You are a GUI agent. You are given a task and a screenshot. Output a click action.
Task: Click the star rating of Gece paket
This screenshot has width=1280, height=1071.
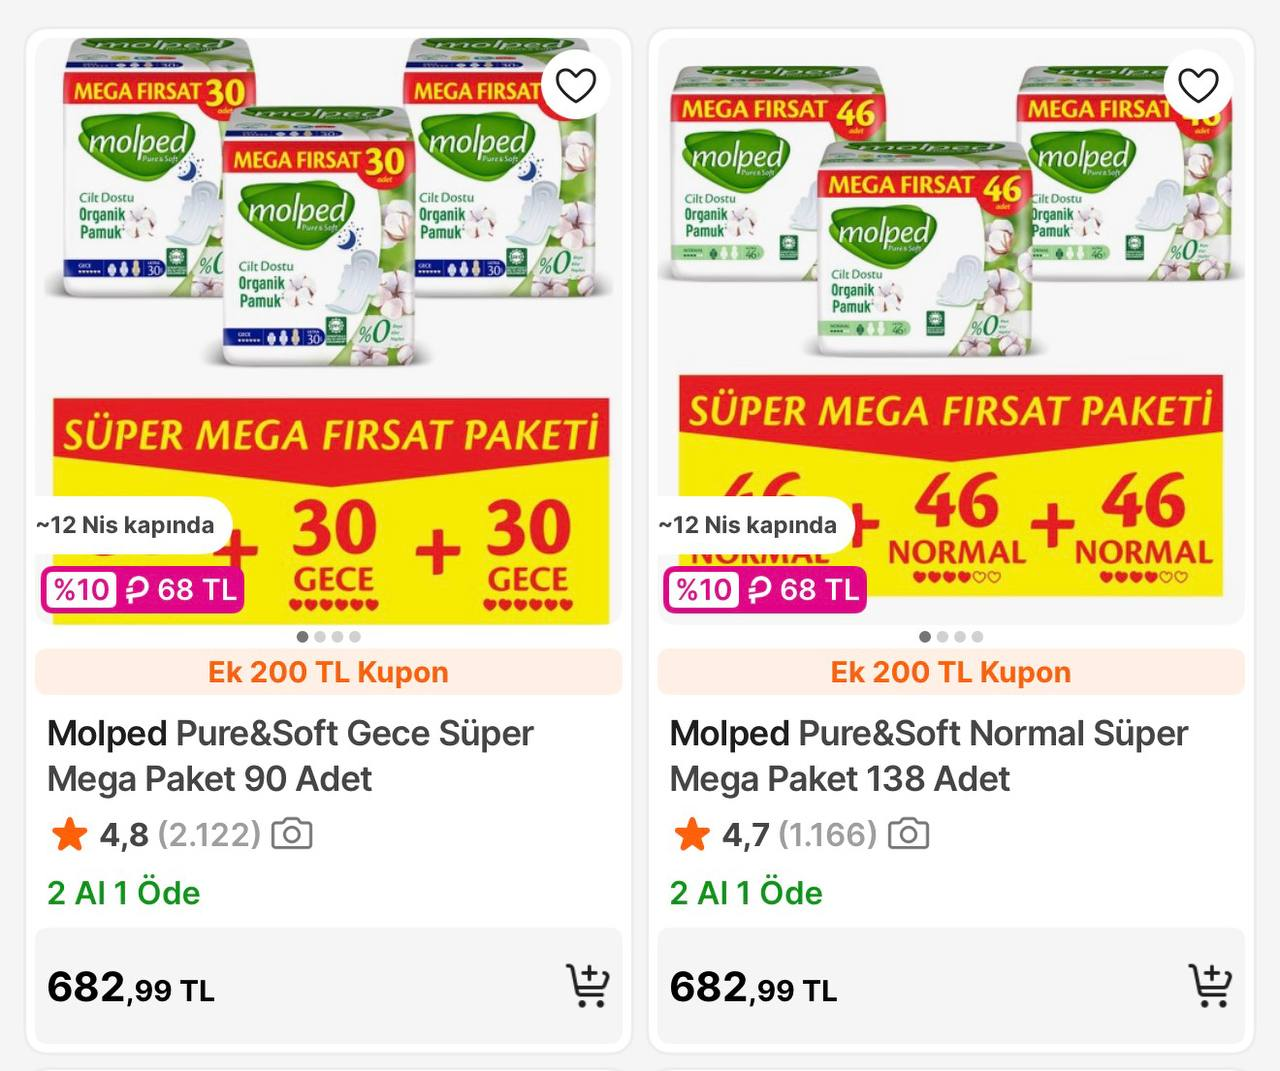70,834
